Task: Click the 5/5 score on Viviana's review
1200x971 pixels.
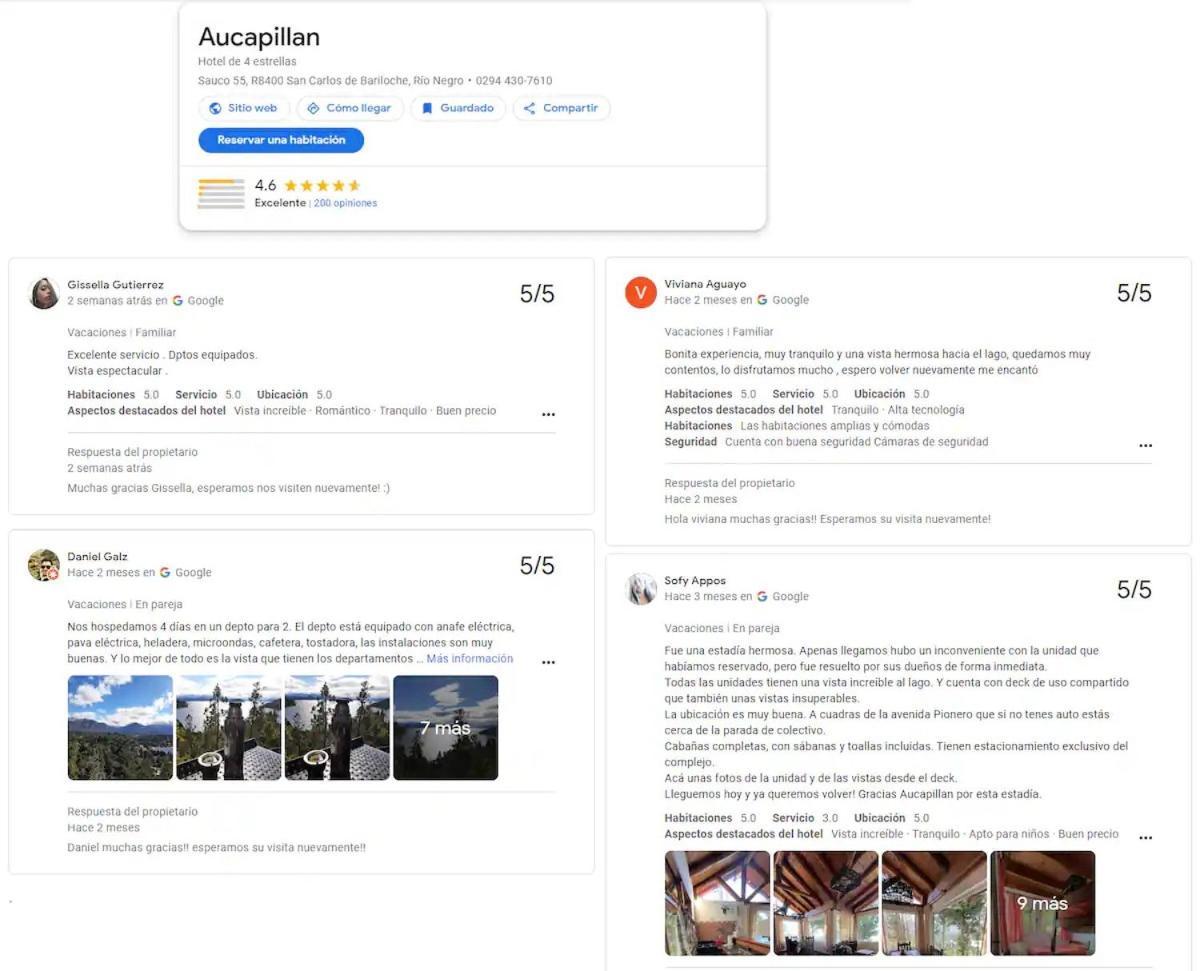Action: pos(1134,293)
